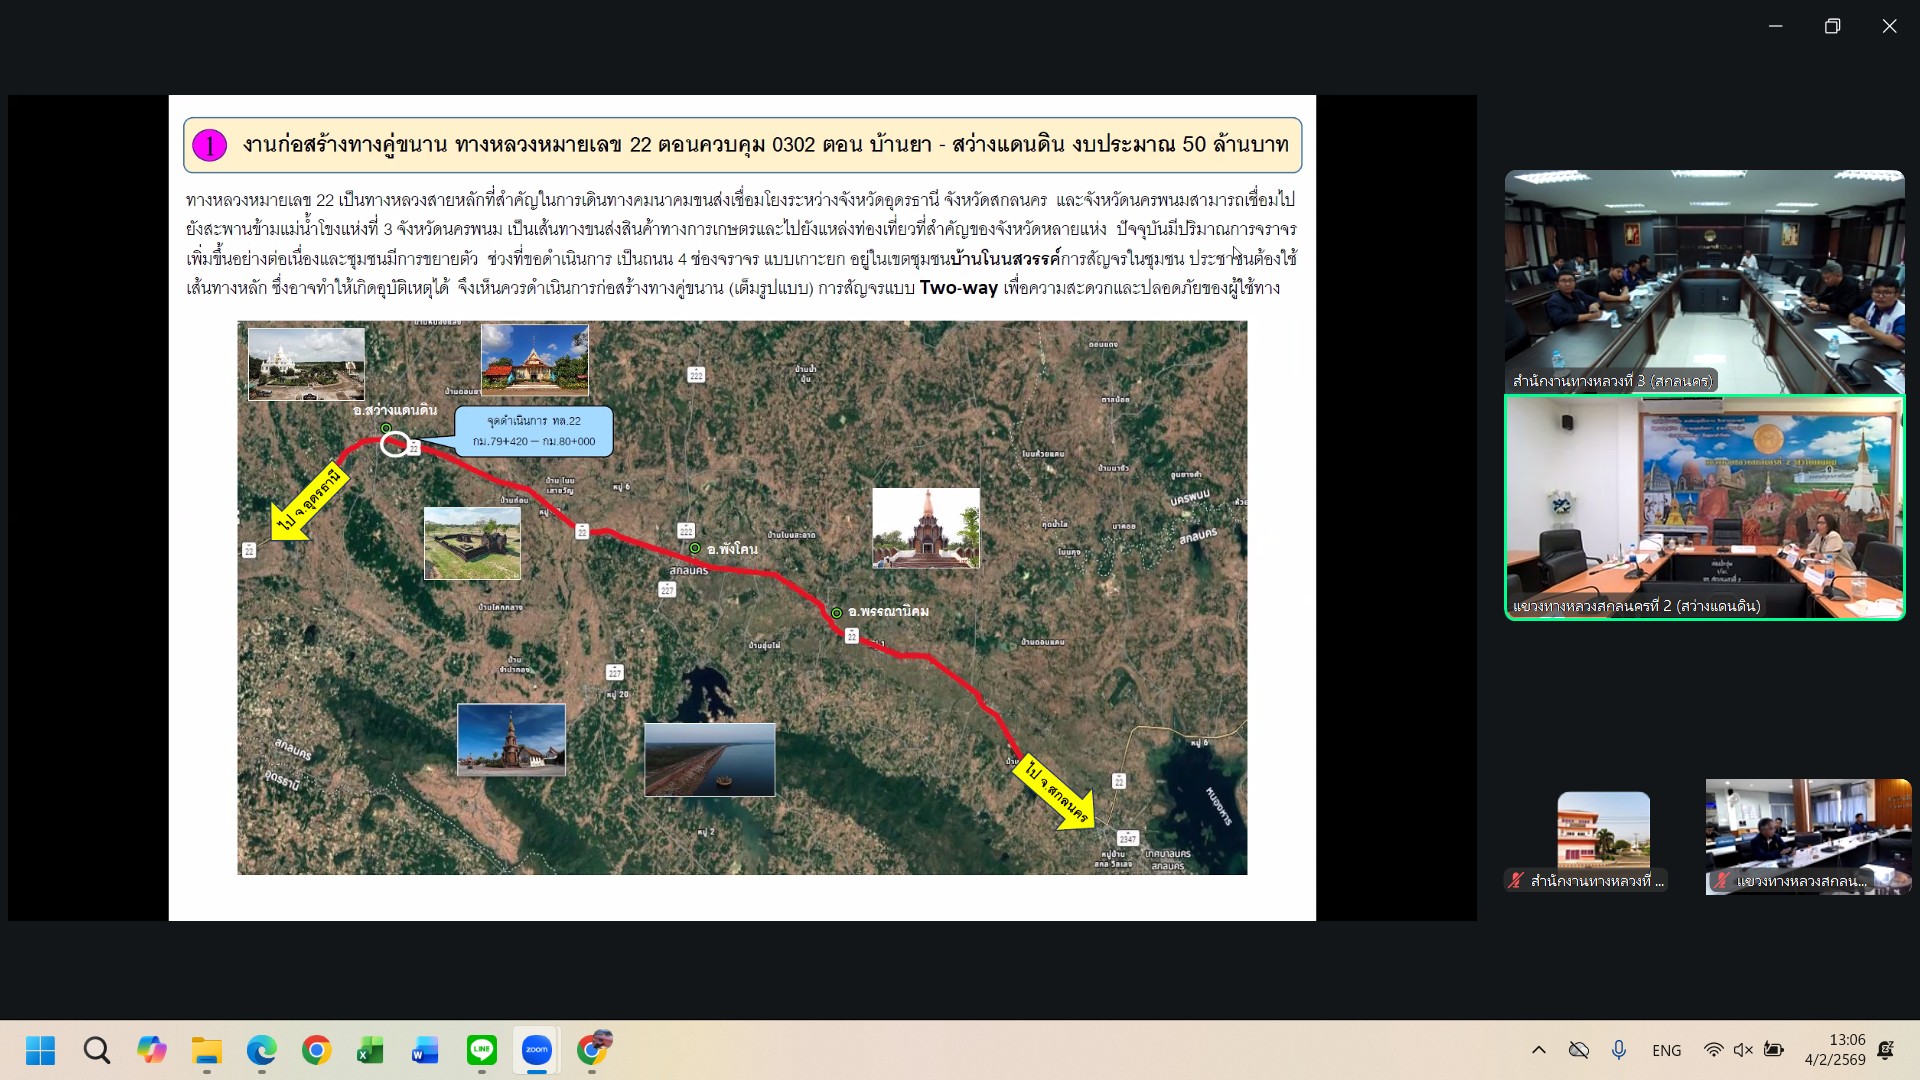The image size is (1920, 1080).
Task: Open File Explorer from taskbar
Action: 207,1050
